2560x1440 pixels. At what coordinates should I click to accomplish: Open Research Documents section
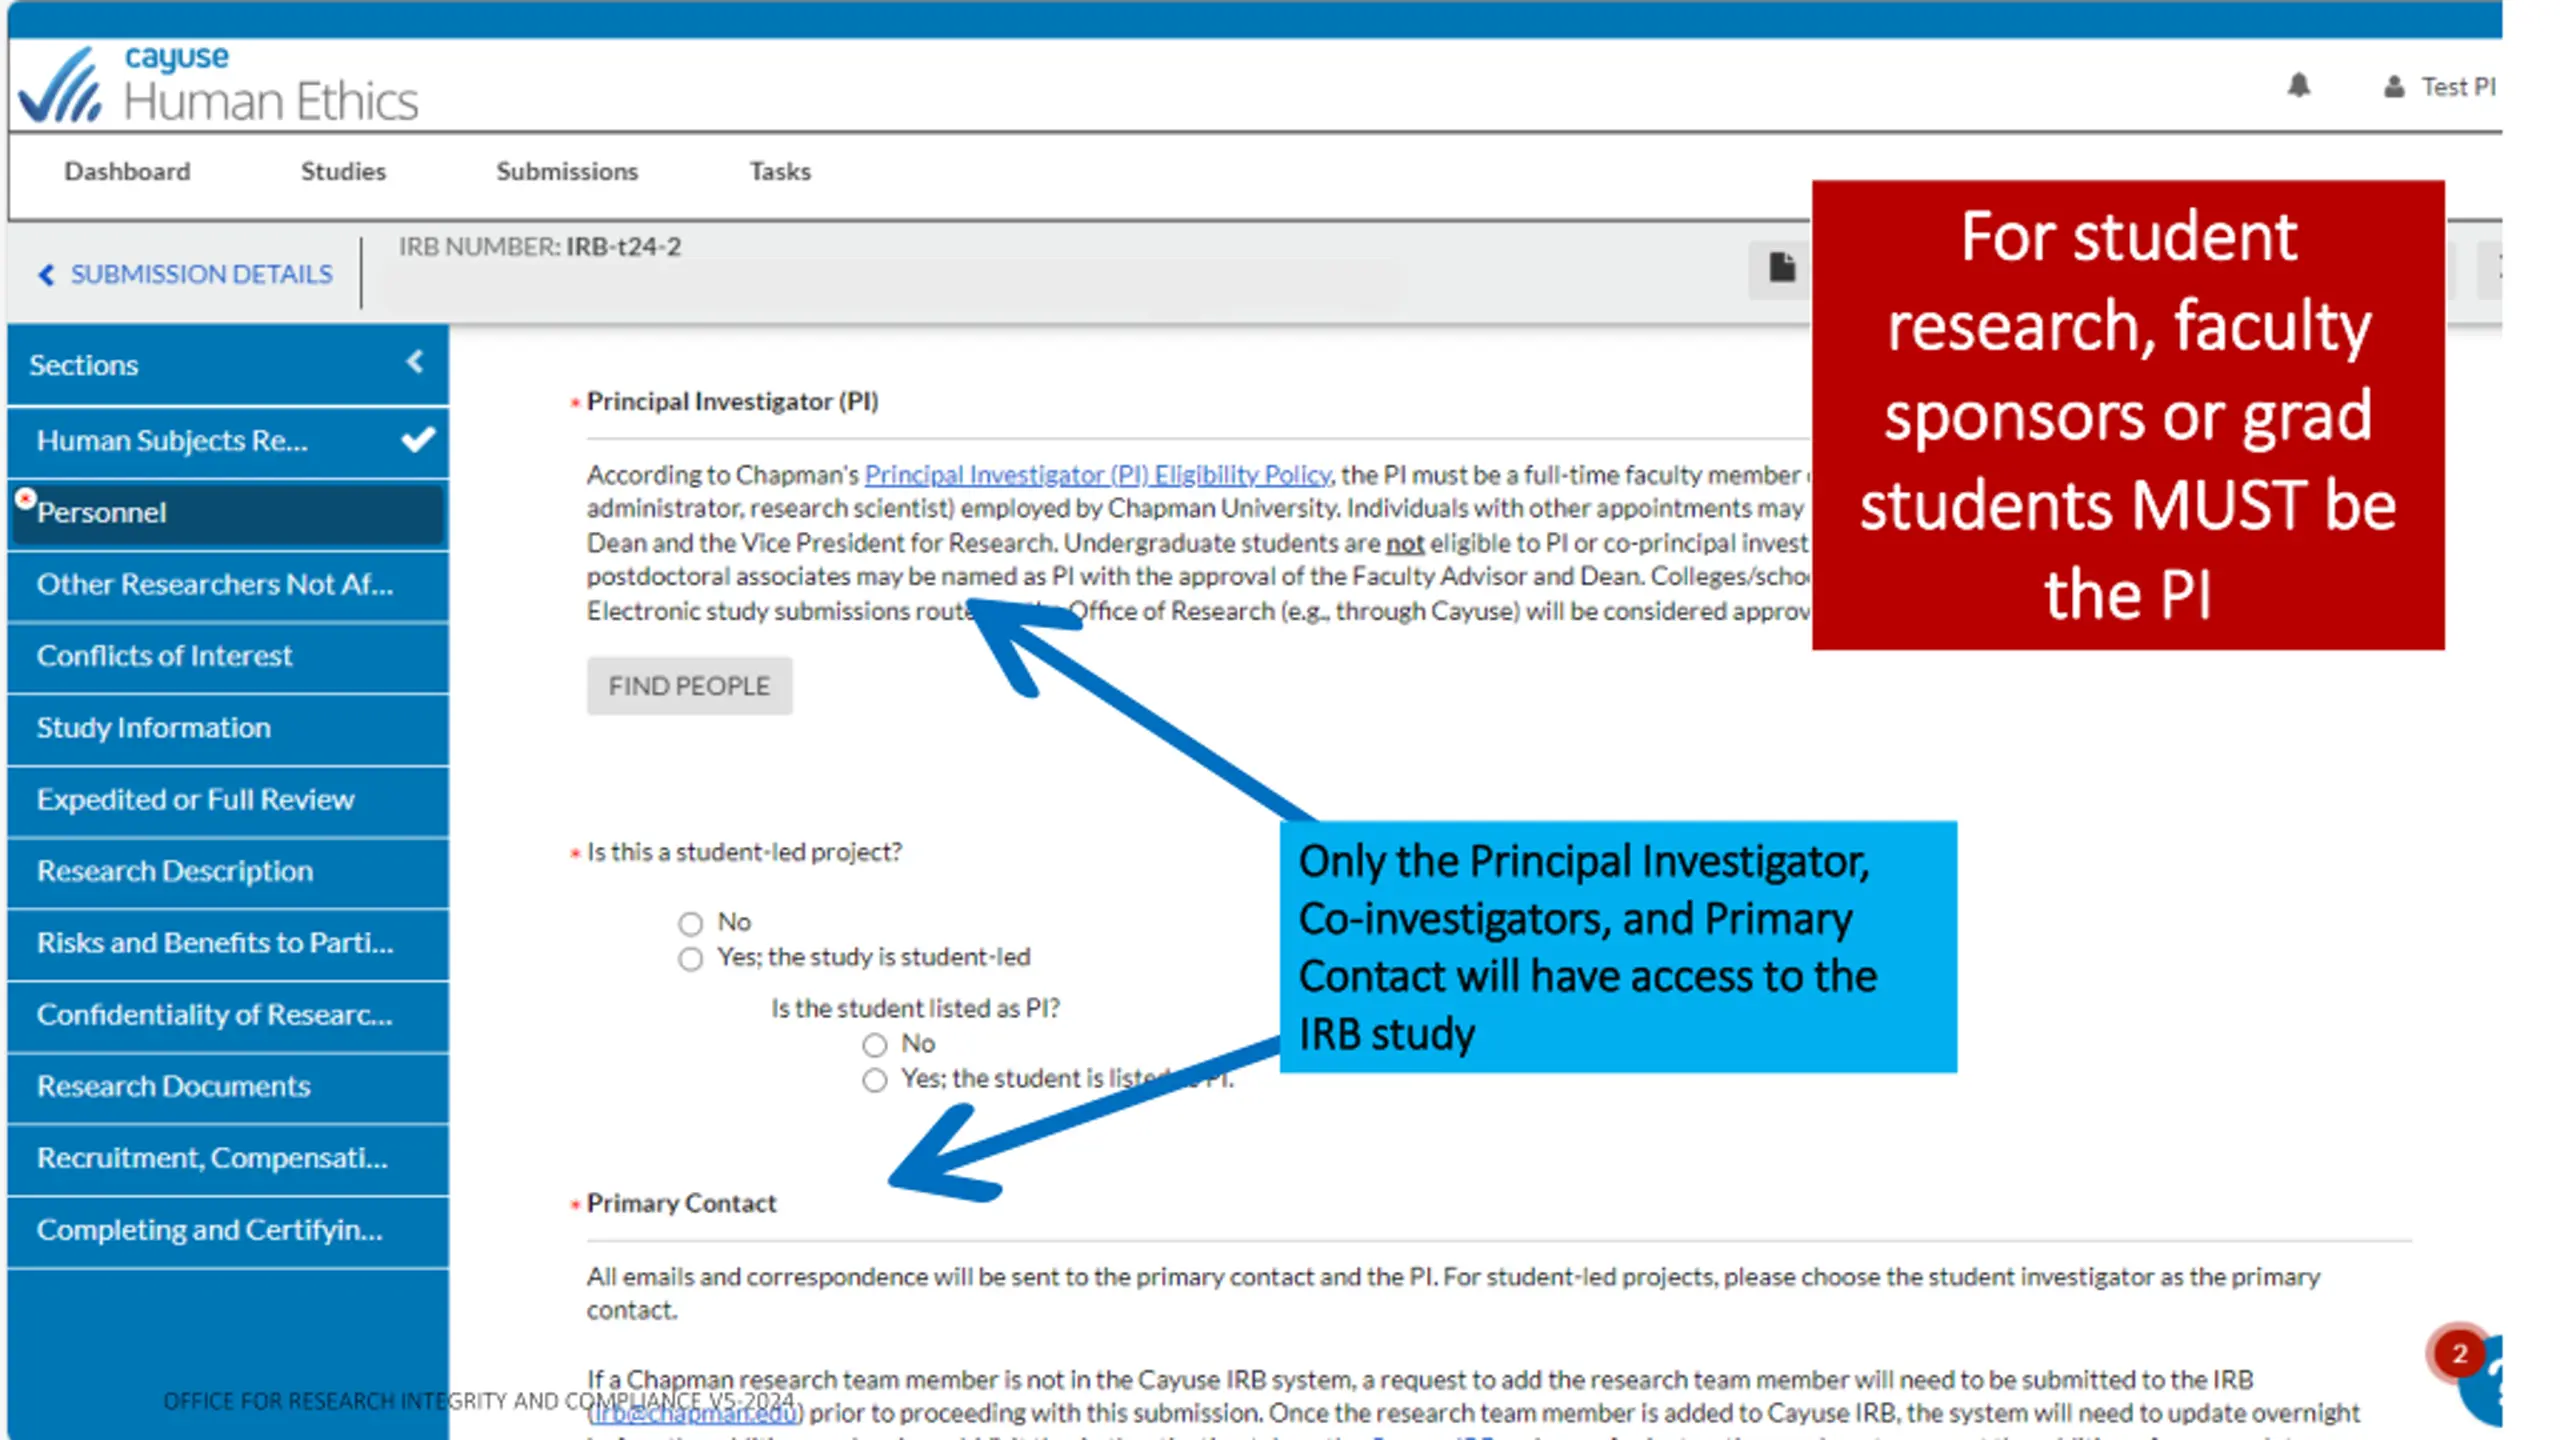228,1086
